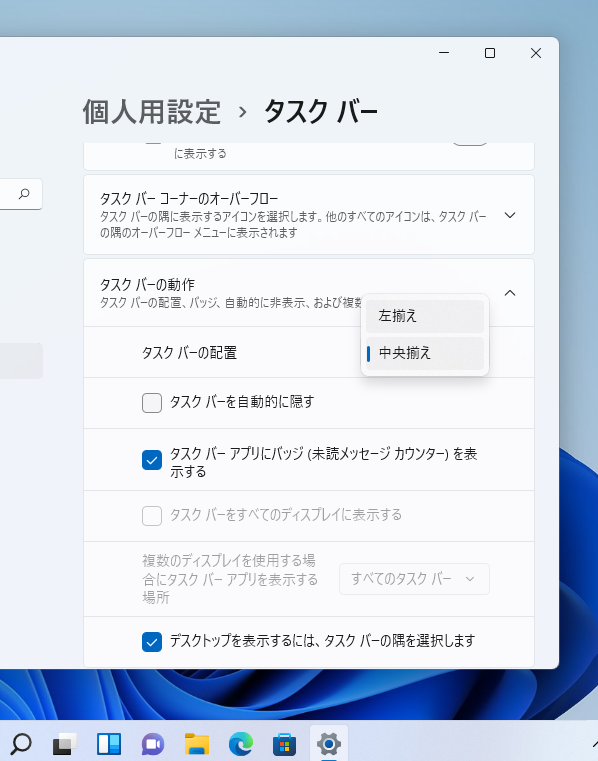Click the search magnifier in settings sidebar
The height and width of the screenshot is (761, 598).
(24, 194)
